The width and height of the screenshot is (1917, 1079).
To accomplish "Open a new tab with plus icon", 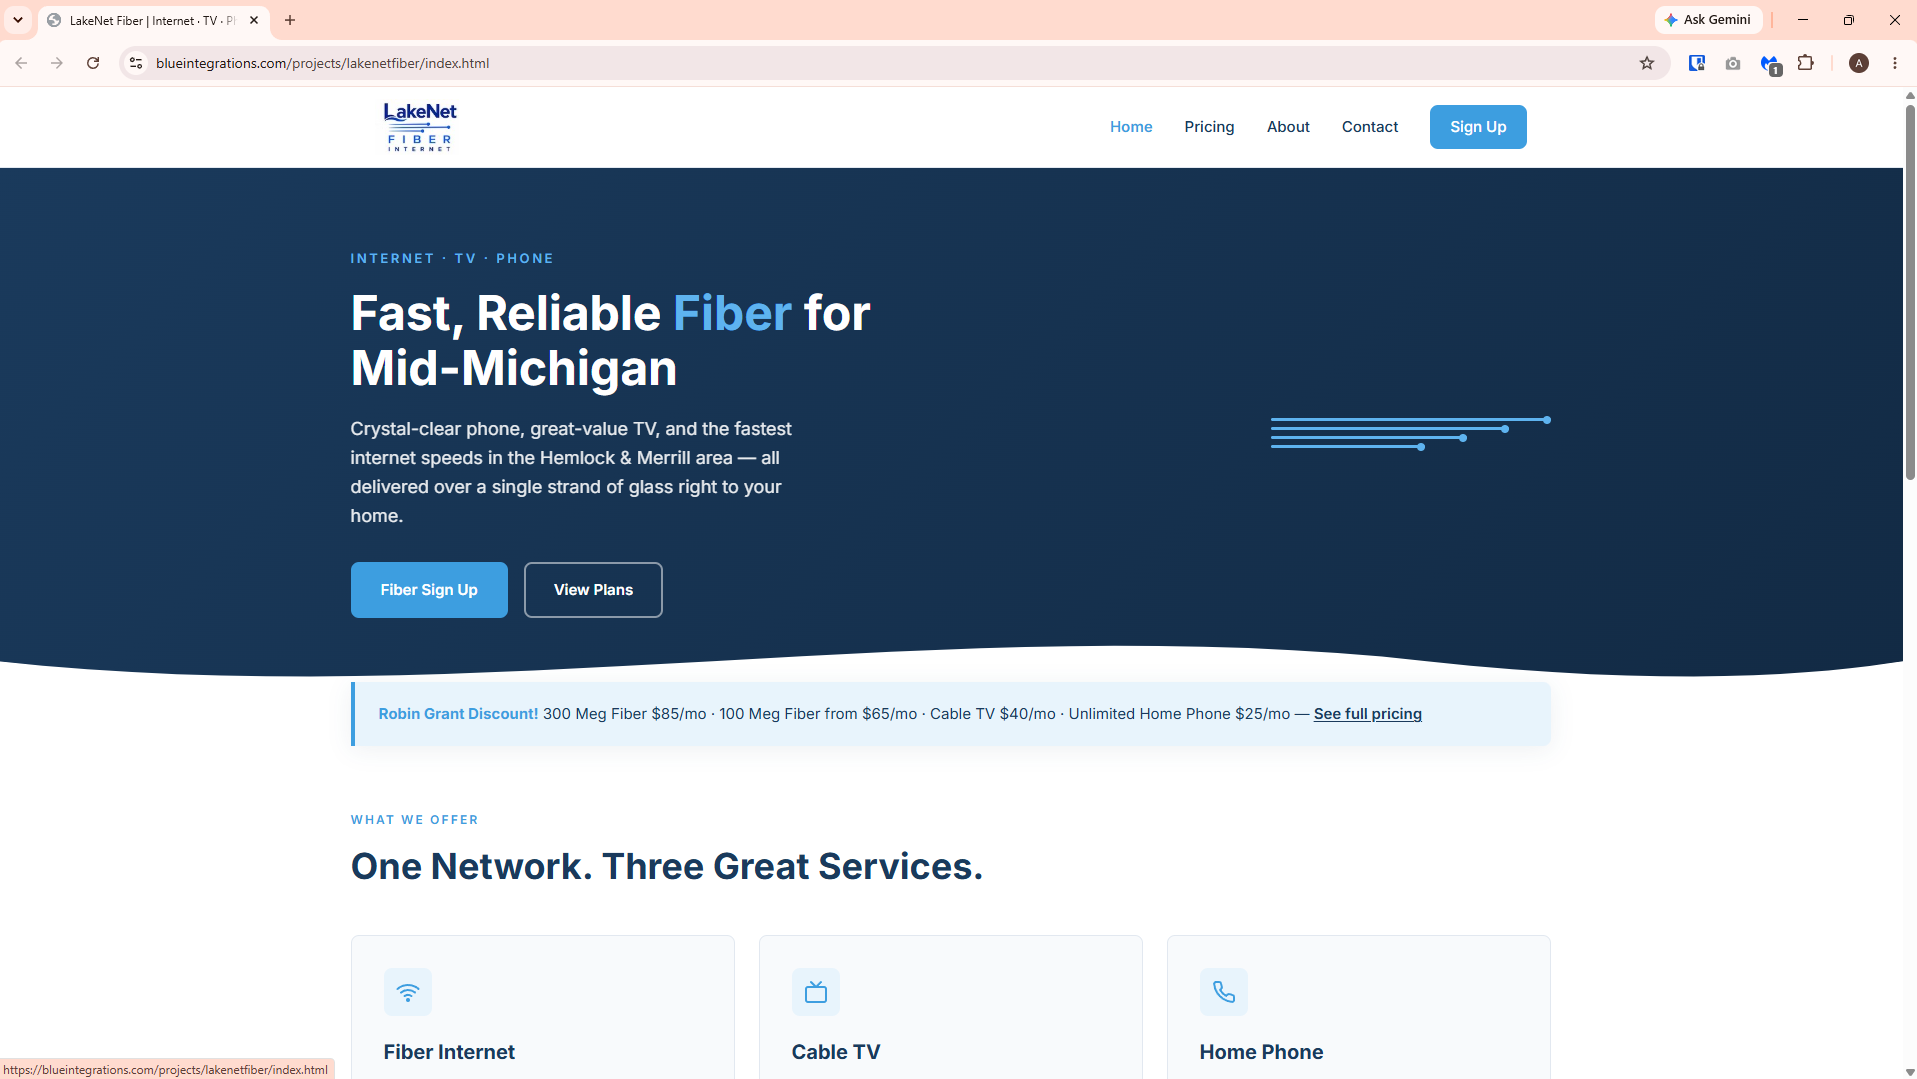I will click(290, 20).
